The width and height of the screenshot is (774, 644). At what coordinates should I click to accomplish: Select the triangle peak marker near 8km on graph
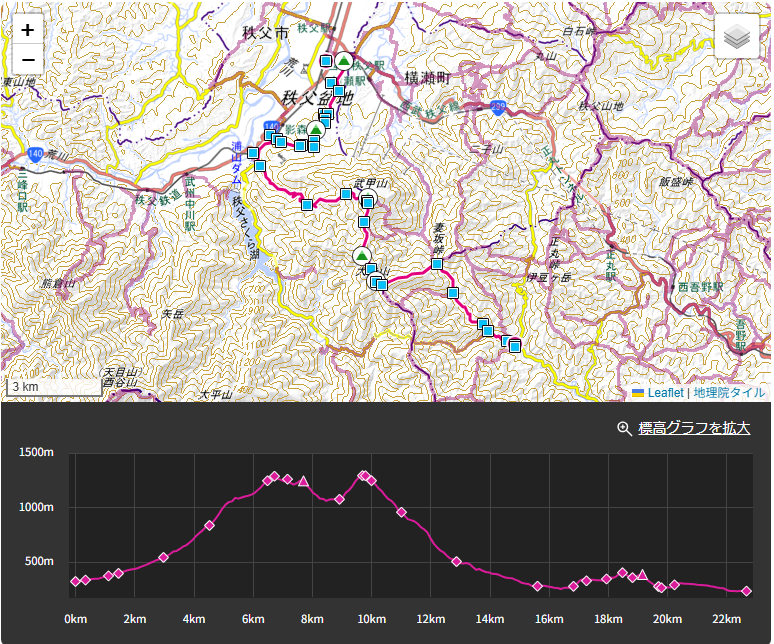pyautogui.click(x=303, y=481)
